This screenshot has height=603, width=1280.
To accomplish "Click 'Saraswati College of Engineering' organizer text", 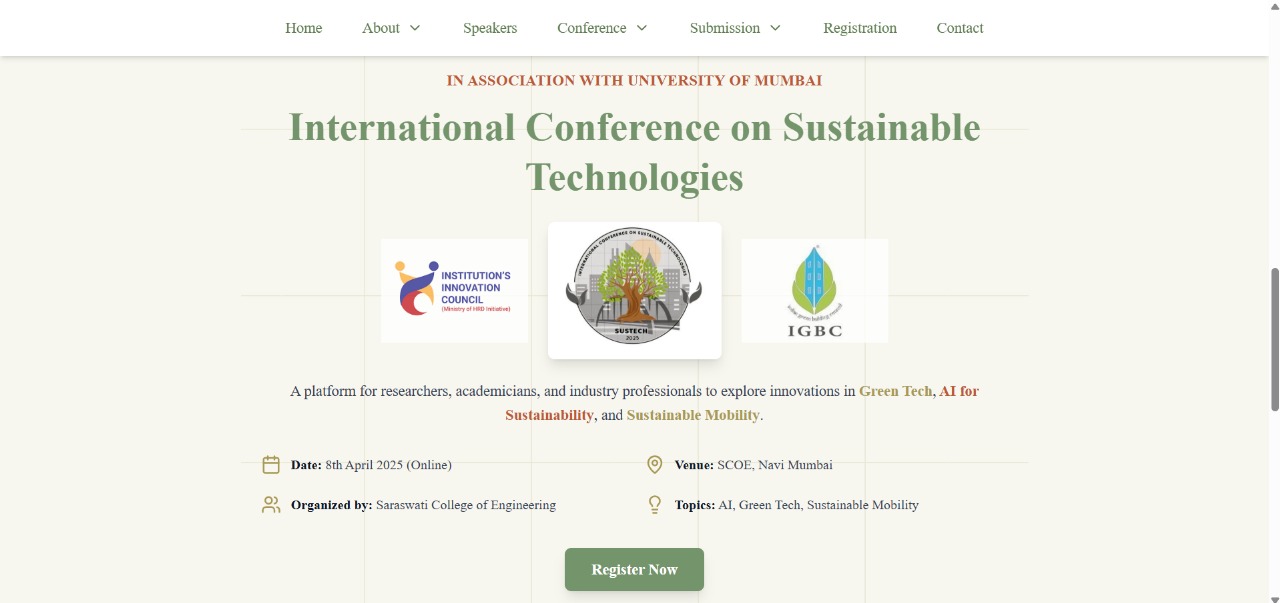I will 466,505.
